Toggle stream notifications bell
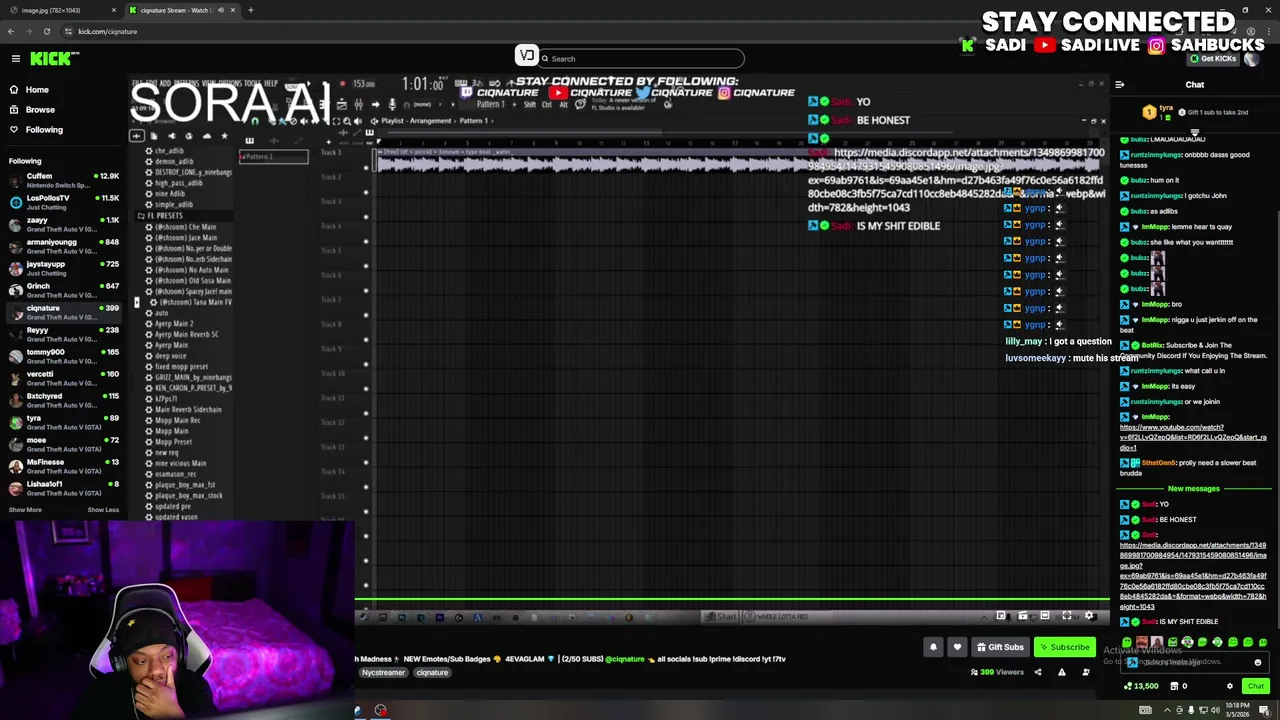 pos(933,647)
